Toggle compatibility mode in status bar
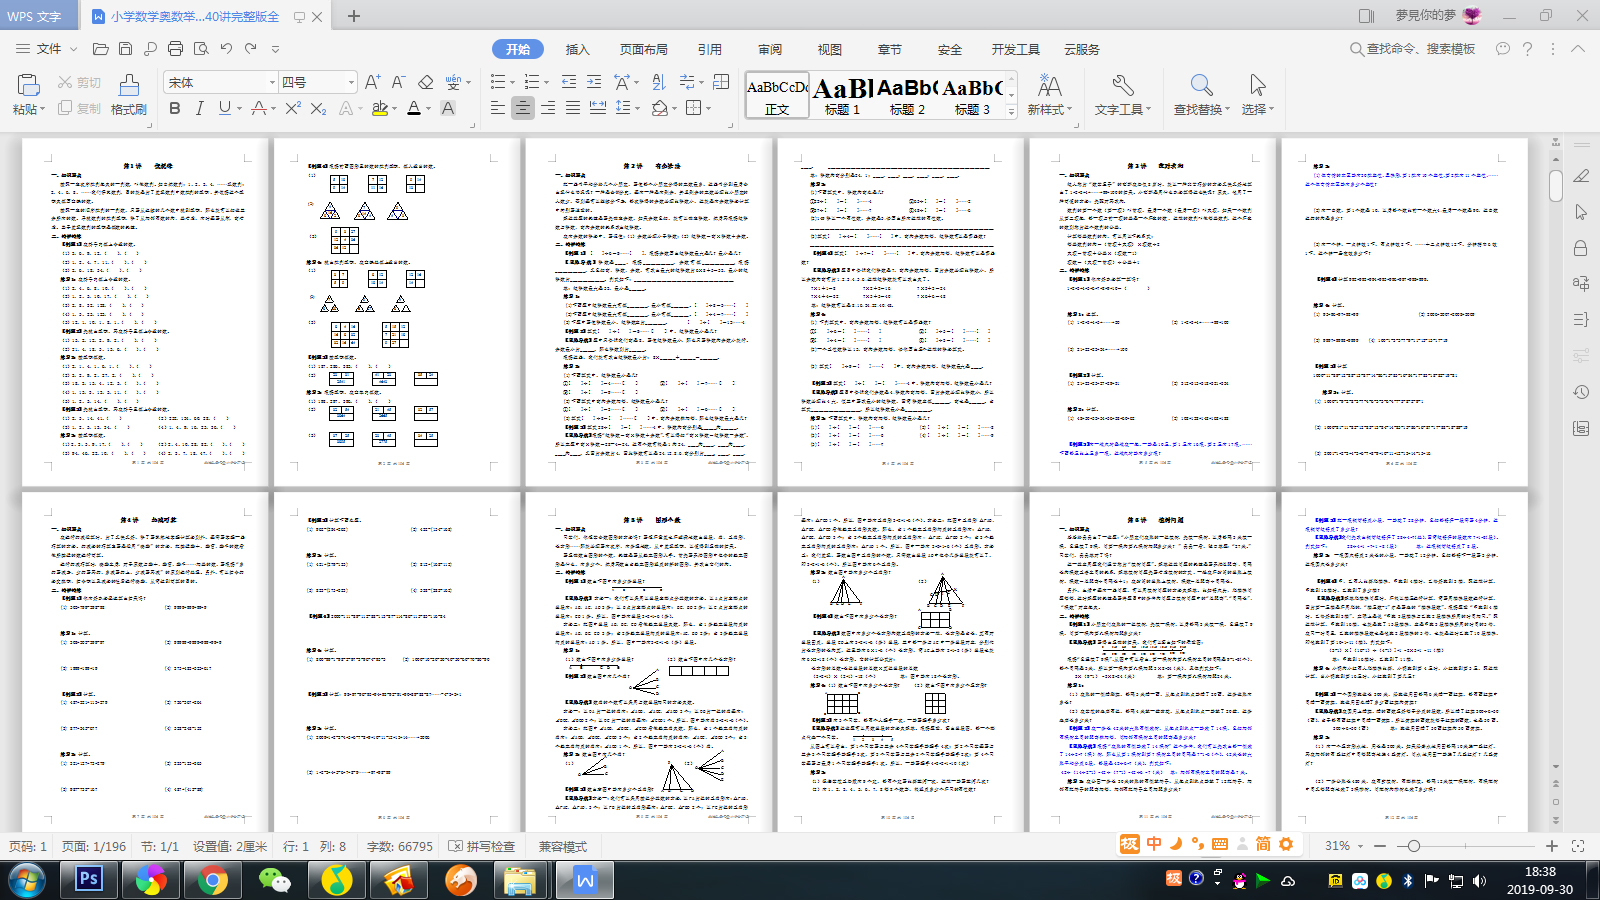 click(563, 846)
